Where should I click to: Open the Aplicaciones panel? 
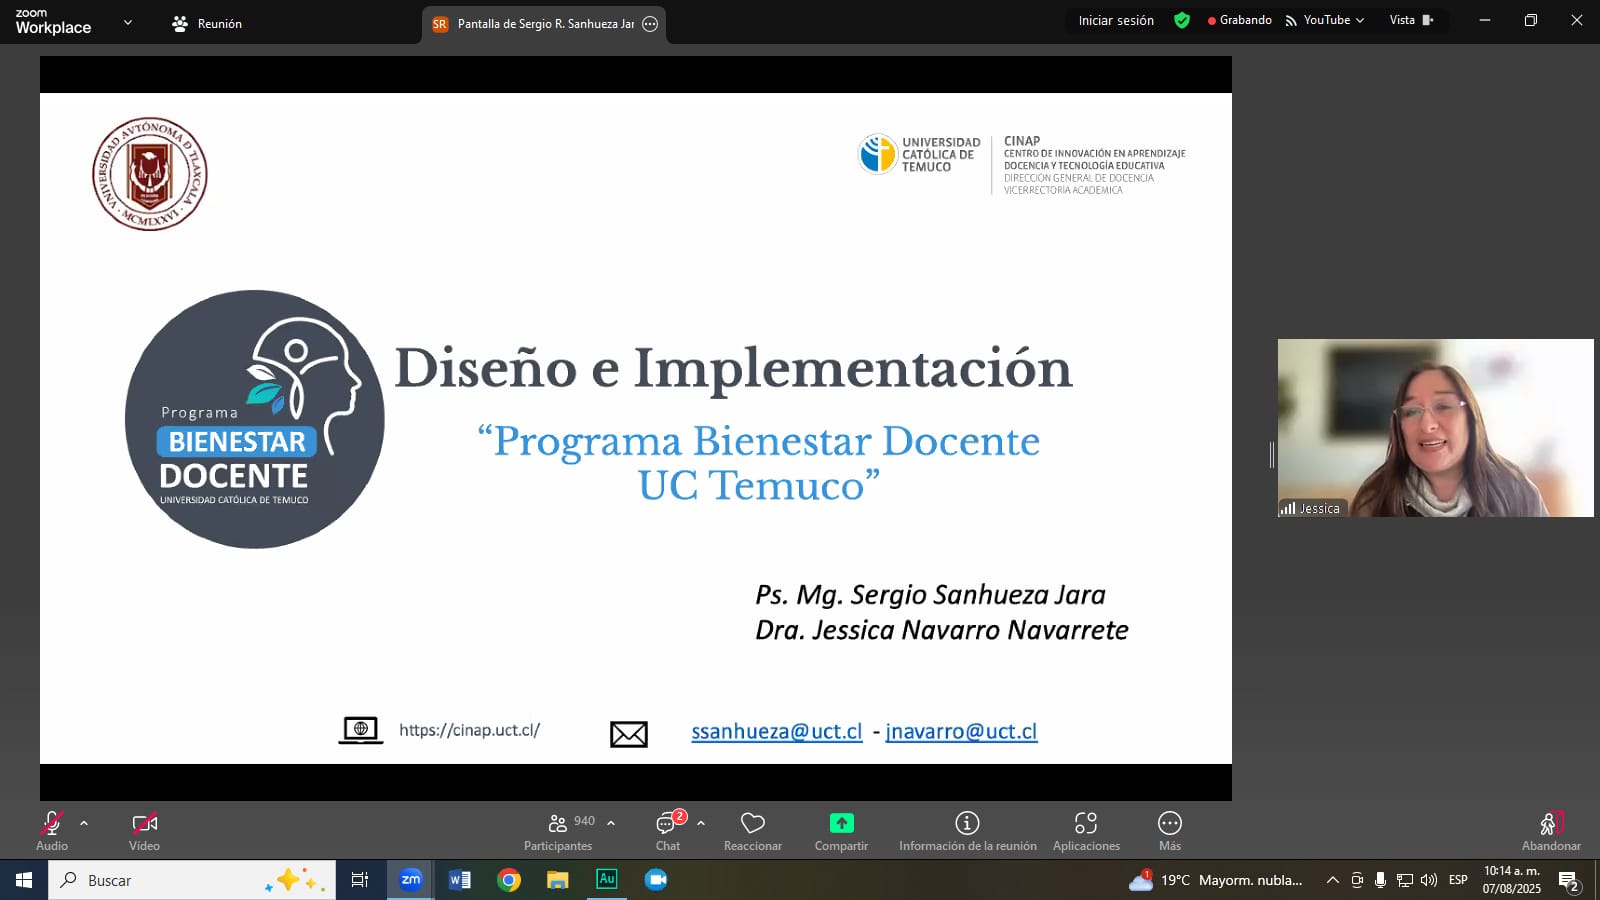click(x=1086, y=830)
